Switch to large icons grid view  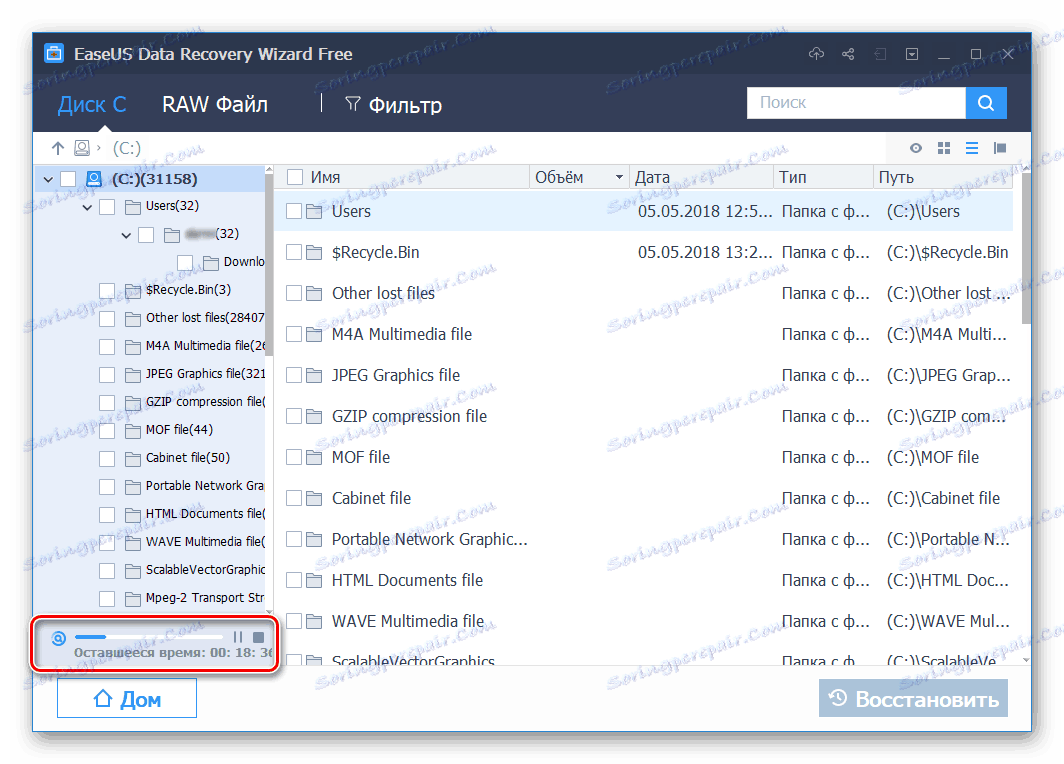[944, 148]
